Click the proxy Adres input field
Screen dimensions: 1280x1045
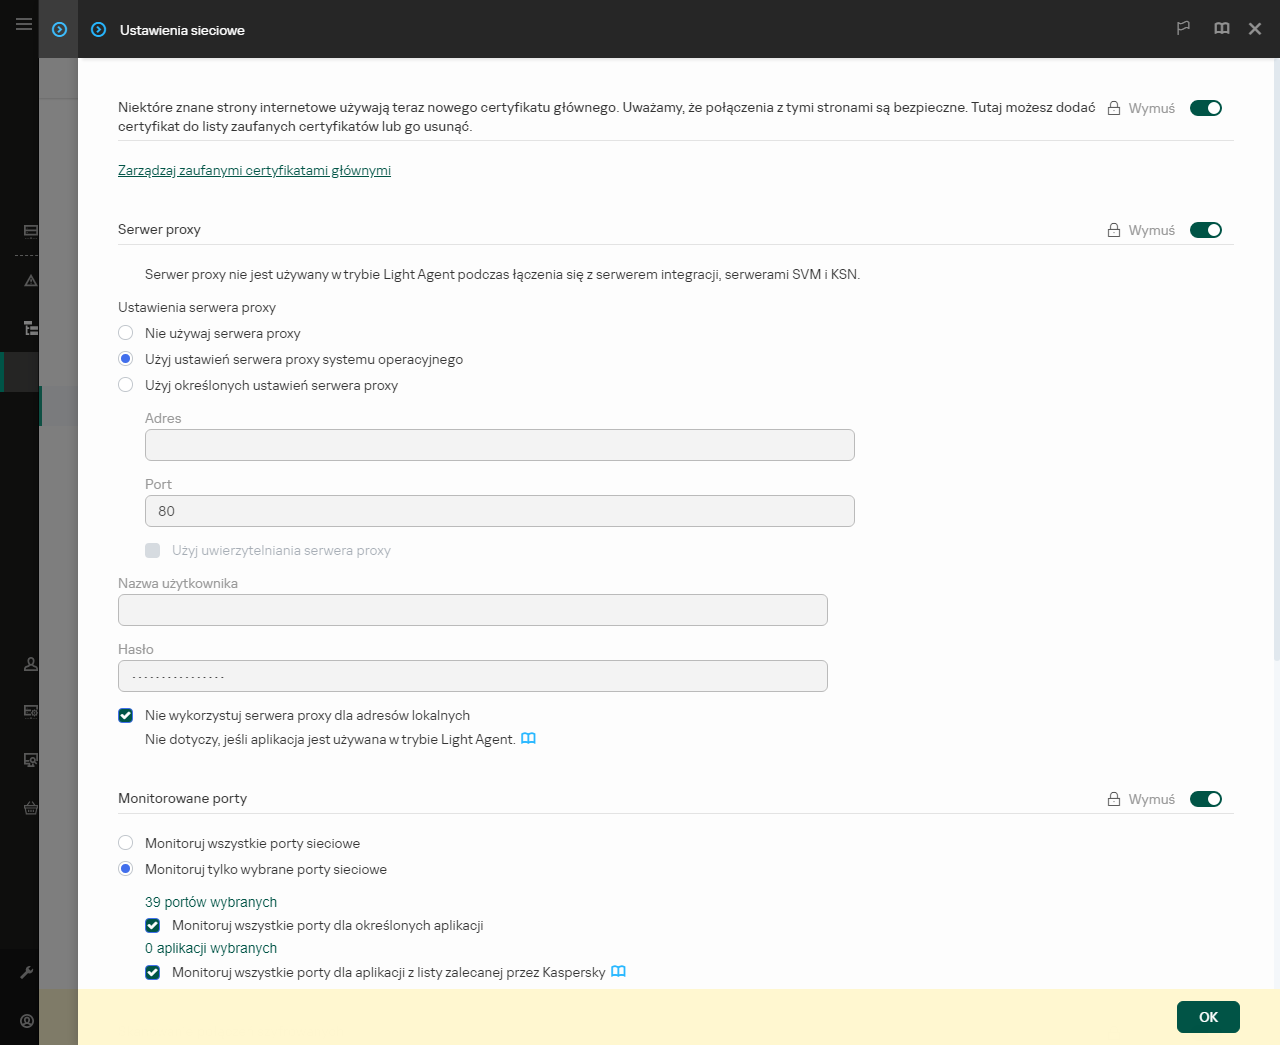tap(499, 445)
